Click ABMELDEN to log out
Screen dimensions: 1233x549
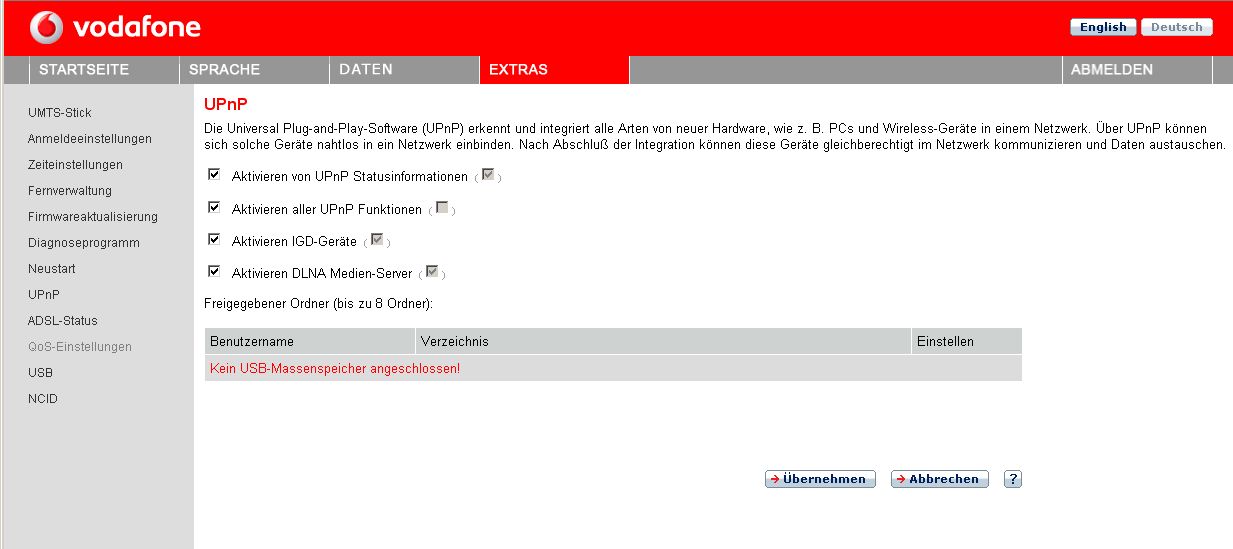pyautogui.click(x=1137, y=70)
